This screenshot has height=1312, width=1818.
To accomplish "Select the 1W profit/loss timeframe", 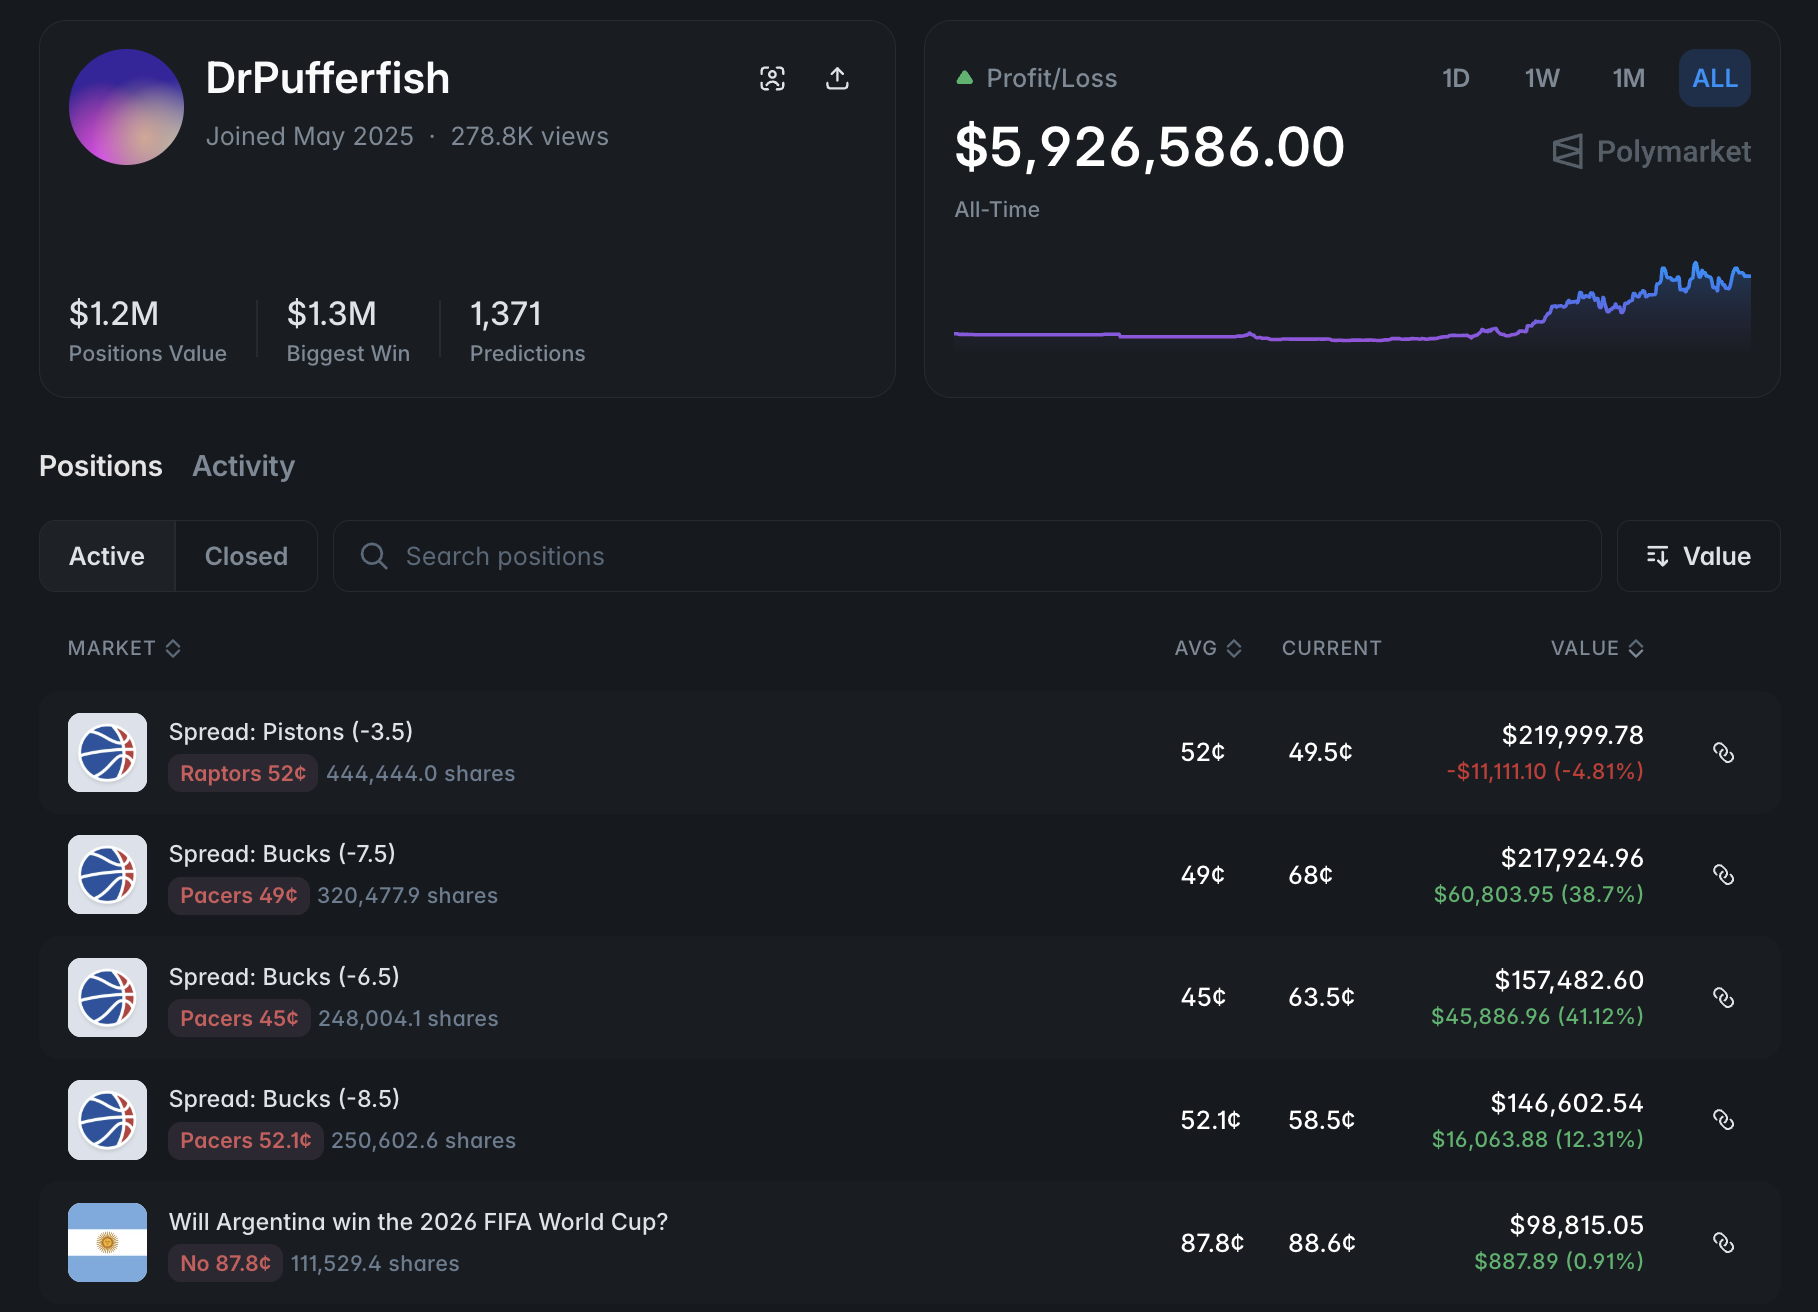I will [x=1541, y=78].
